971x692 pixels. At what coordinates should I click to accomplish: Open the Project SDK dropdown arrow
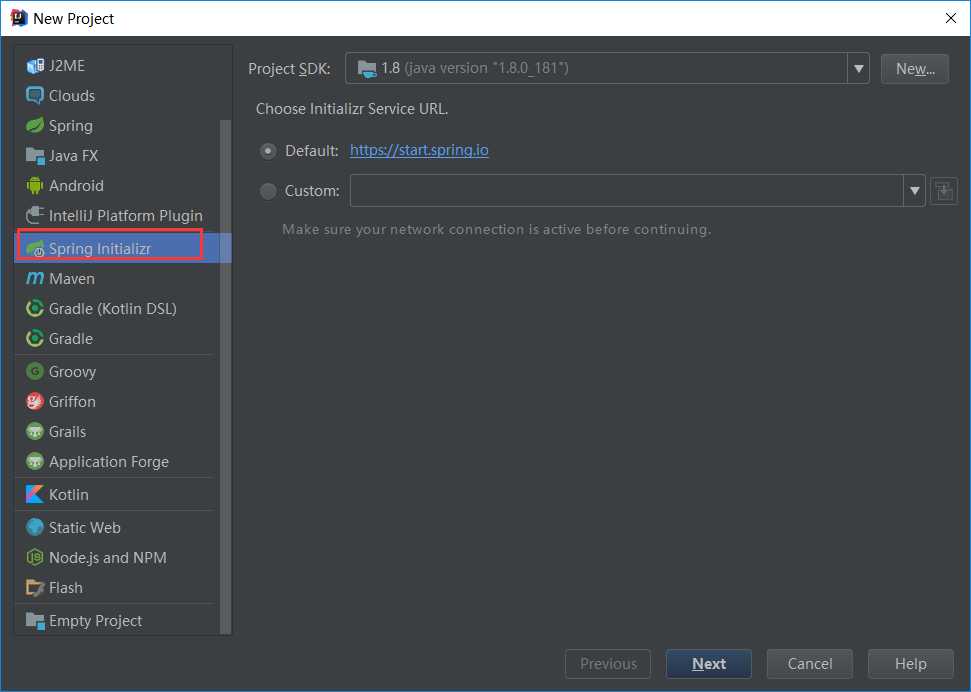[x=858, y=68]
